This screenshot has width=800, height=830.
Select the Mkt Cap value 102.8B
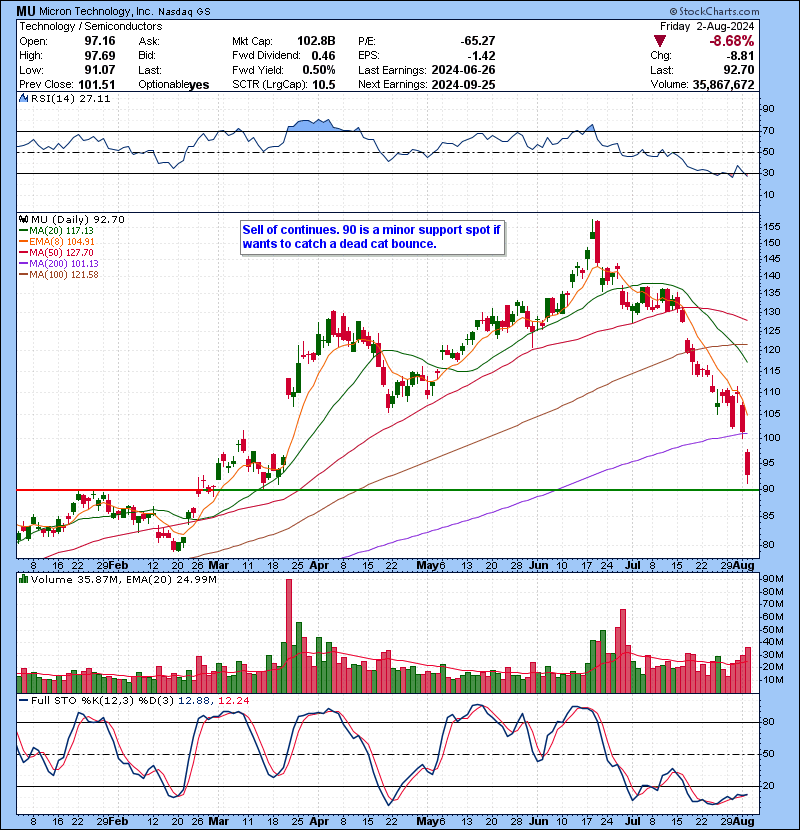316,41
